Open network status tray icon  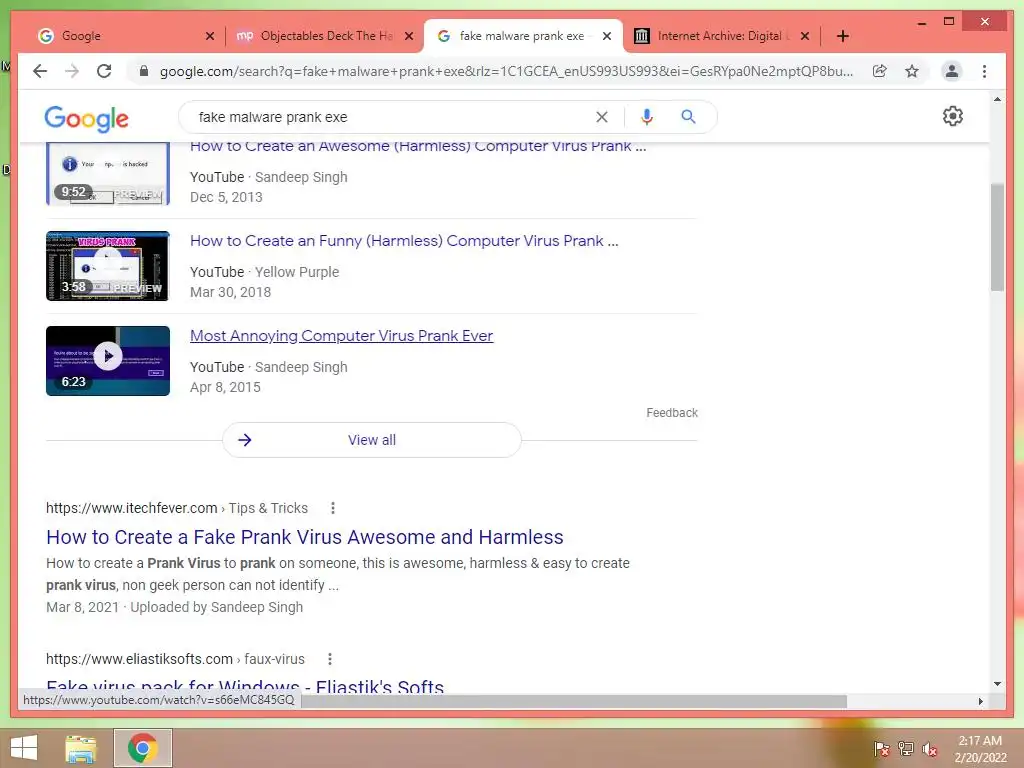pyautogui.click(x=906, y=748)
